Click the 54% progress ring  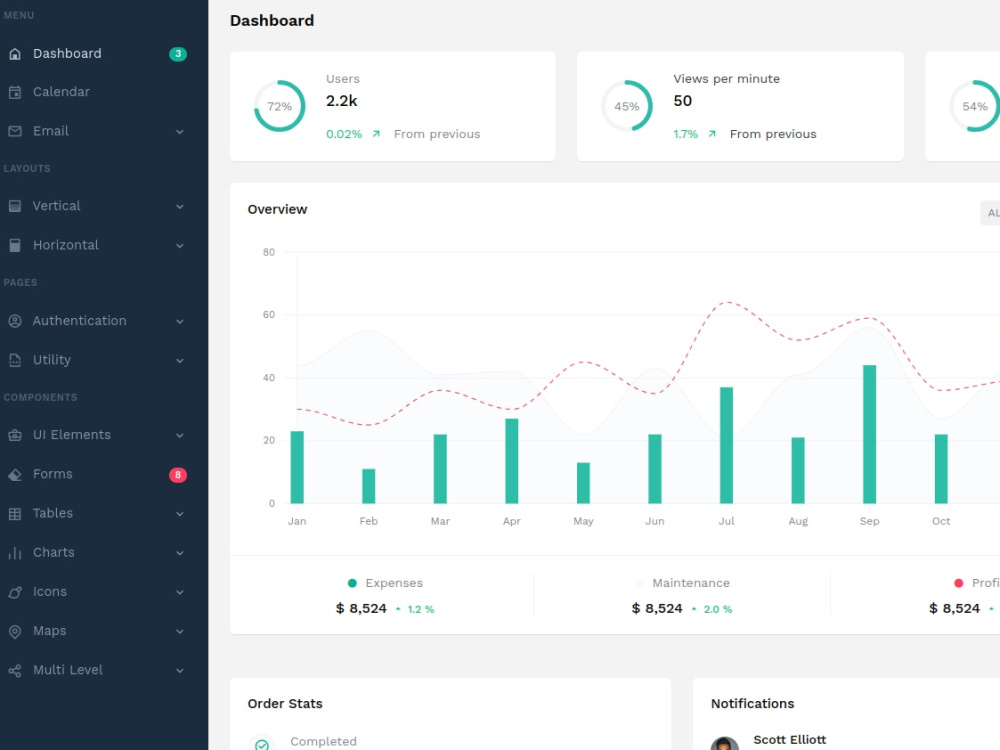(x=974, y=107)
